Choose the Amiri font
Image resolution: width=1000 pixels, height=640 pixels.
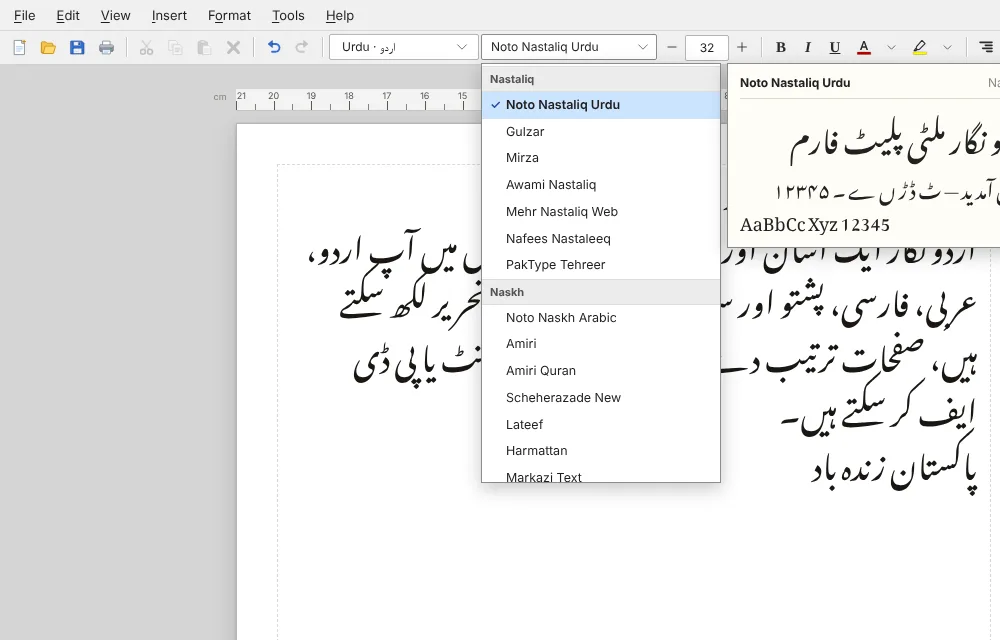point(601,344)
